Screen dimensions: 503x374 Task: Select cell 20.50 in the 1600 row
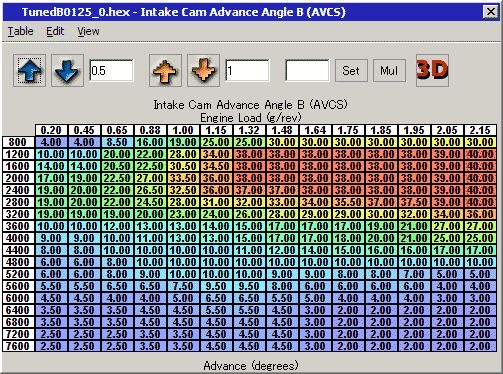[117, 166]
